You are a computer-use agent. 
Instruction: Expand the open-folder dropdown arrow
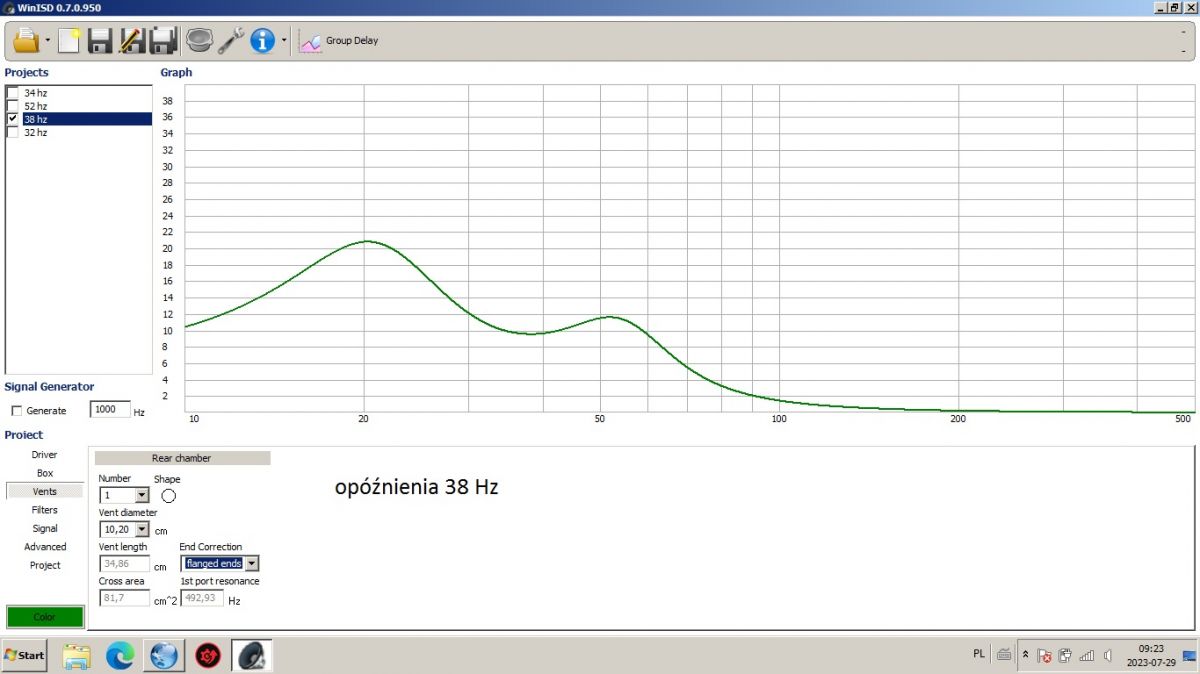[47, 42]
